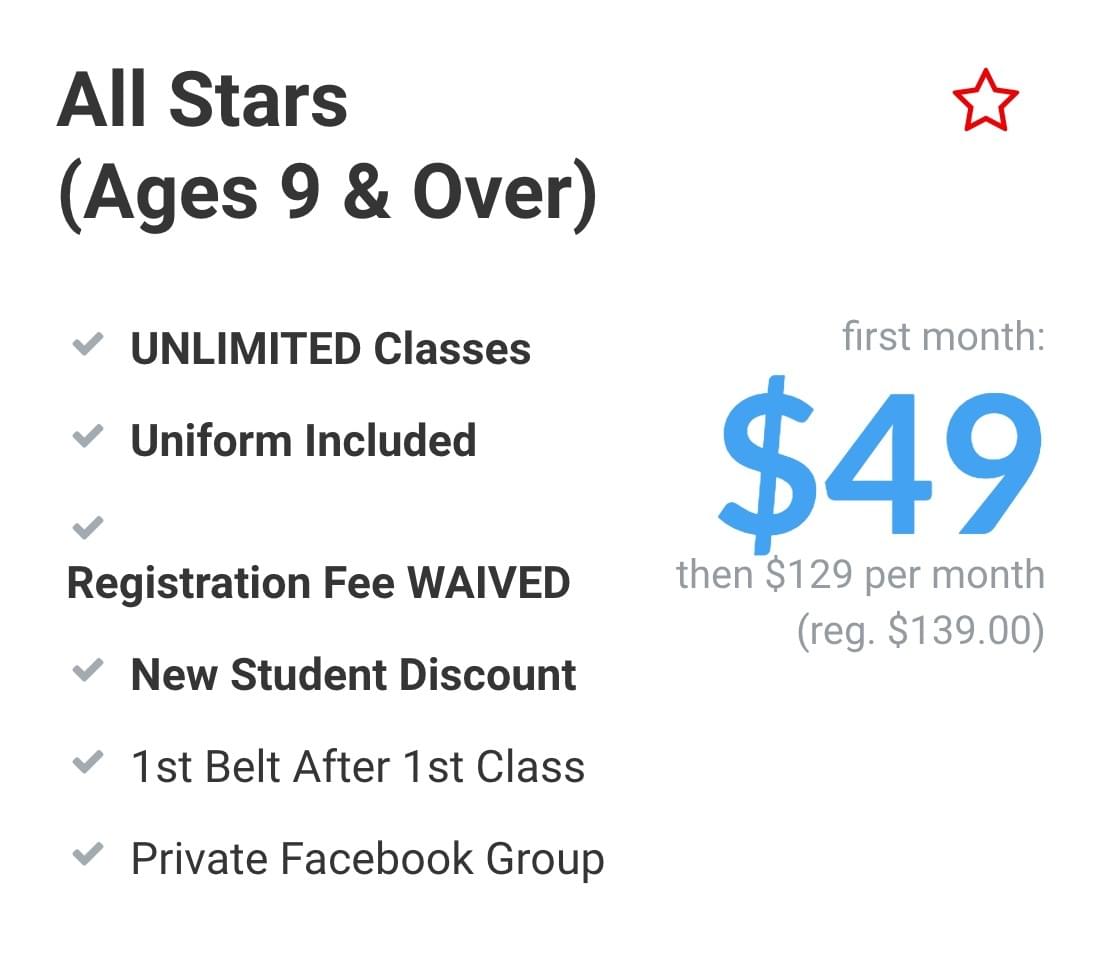Click checkmark beside 1st Belt After 1st Class
Screen dimensions: 1104x974
(88, 762)
